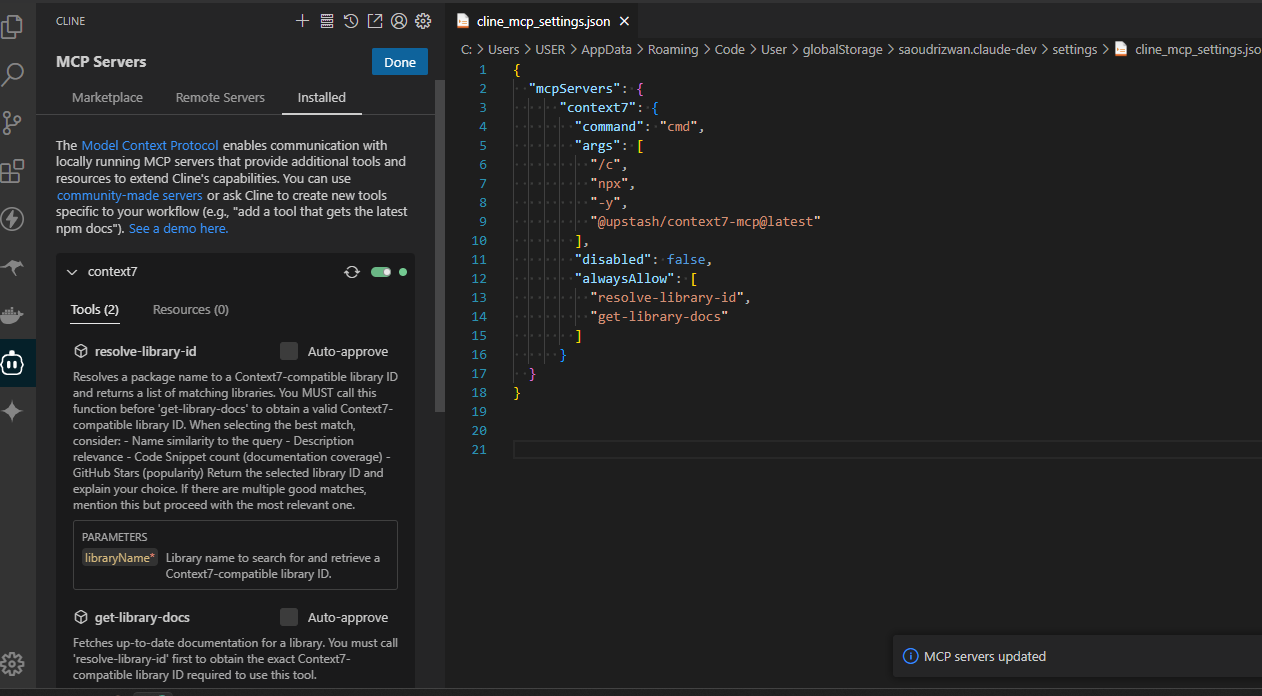
Task: Open Cline task history icon
Action: (351, 21)
